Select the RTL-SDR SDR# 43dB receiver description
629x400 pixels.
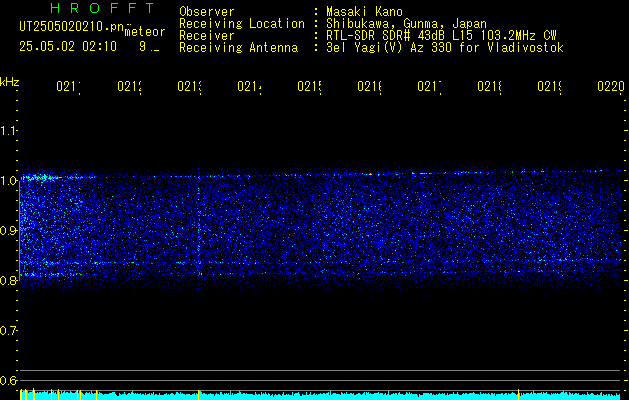coord(441,36)
